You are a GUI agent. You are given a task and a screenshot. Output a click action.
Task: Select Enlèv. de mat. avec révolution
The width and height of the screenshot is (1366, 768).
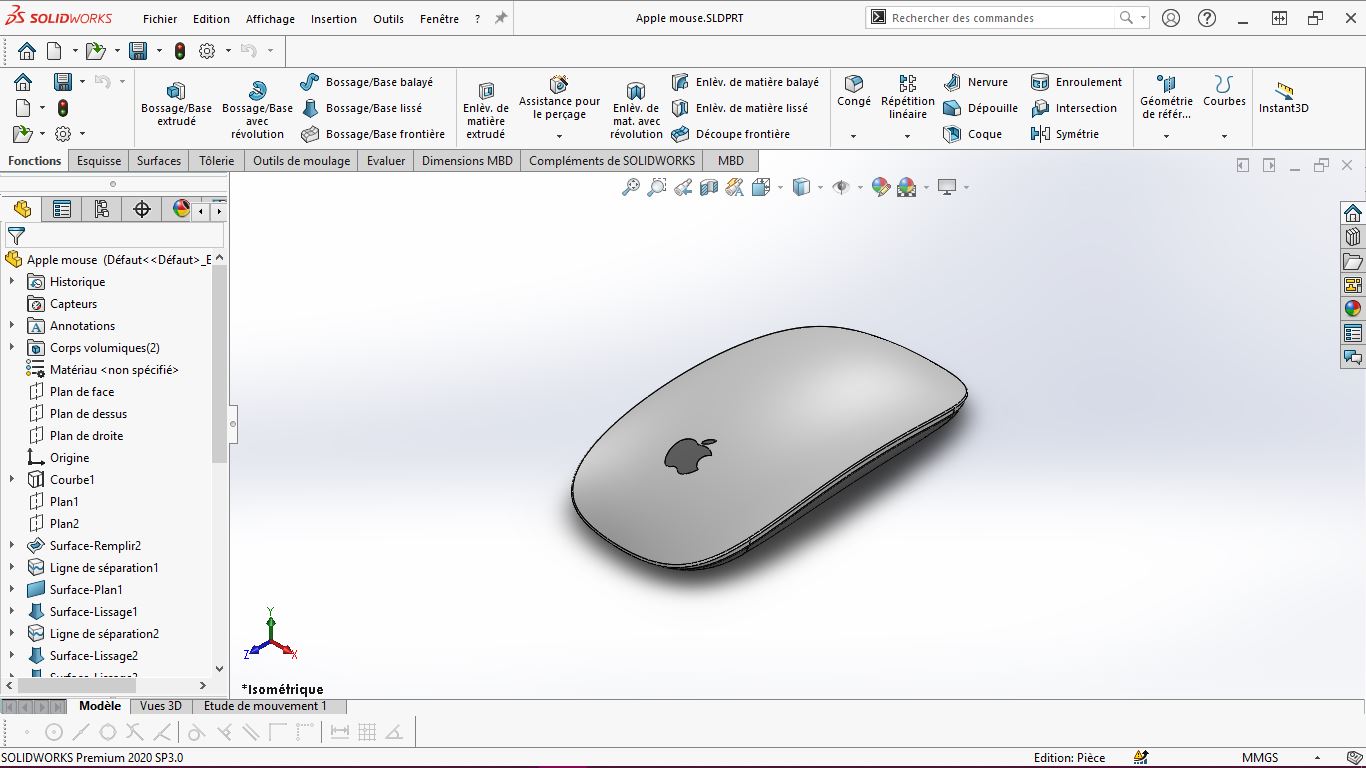click(636, 110)
